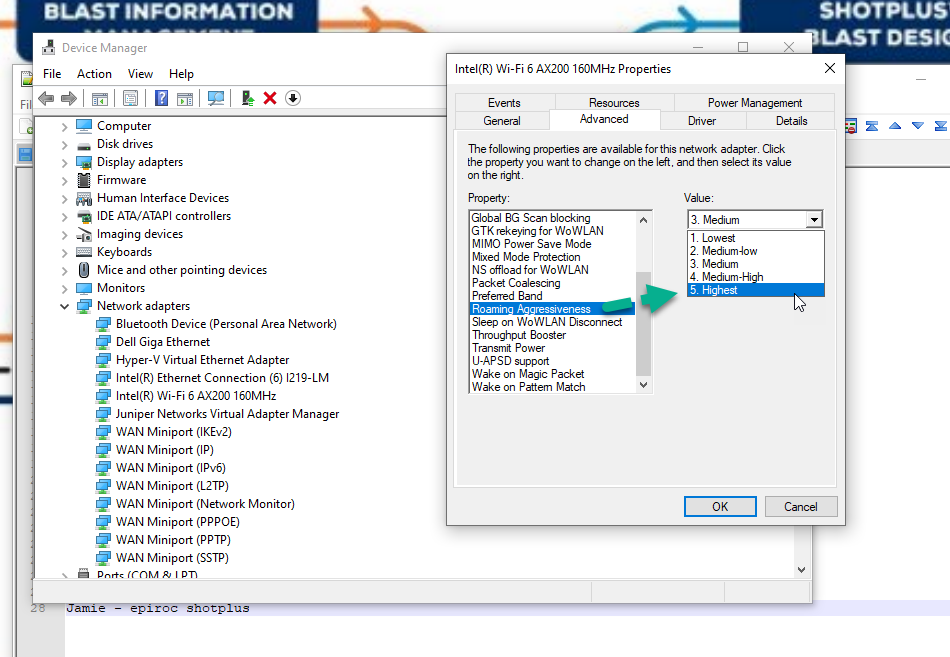Select Scan for hardware changes icon
The width and height of the screenshot is (950, 657).
[216, 97]
